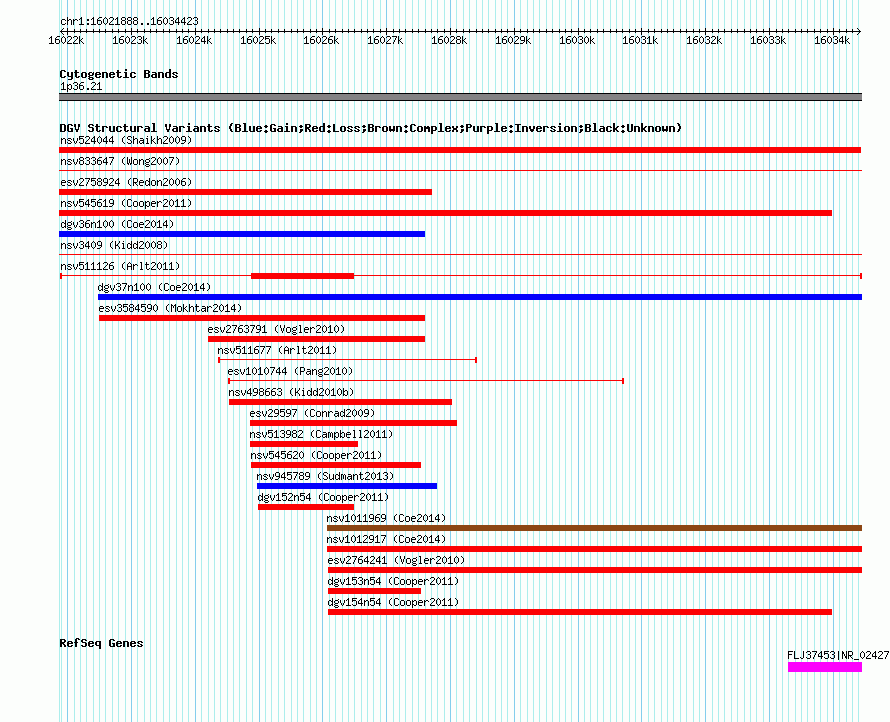Viewport: 890px width, 722px height.
Task: Click the Cytogenetic Bands track title
Action: (x=119, y=74)
